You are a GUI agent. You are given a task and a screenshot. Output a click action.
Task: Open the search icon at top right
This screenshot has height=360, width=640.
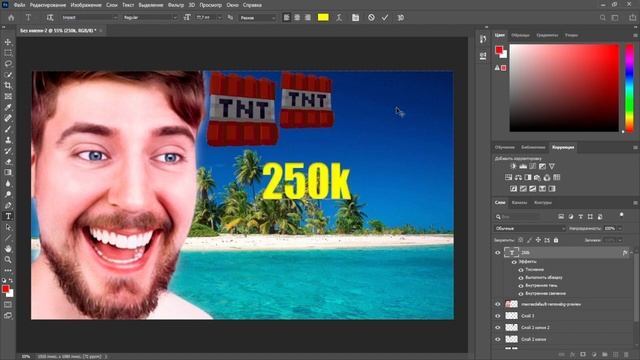click(x=602, y=18)
